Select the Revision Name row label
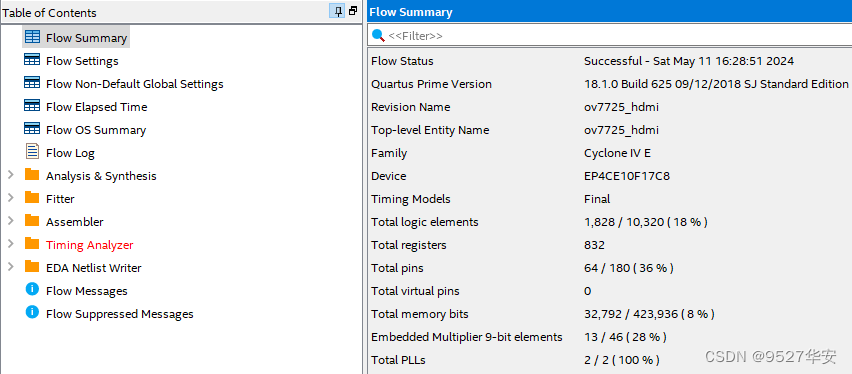Screen dimensions: 852x374 tap(411, 107)
